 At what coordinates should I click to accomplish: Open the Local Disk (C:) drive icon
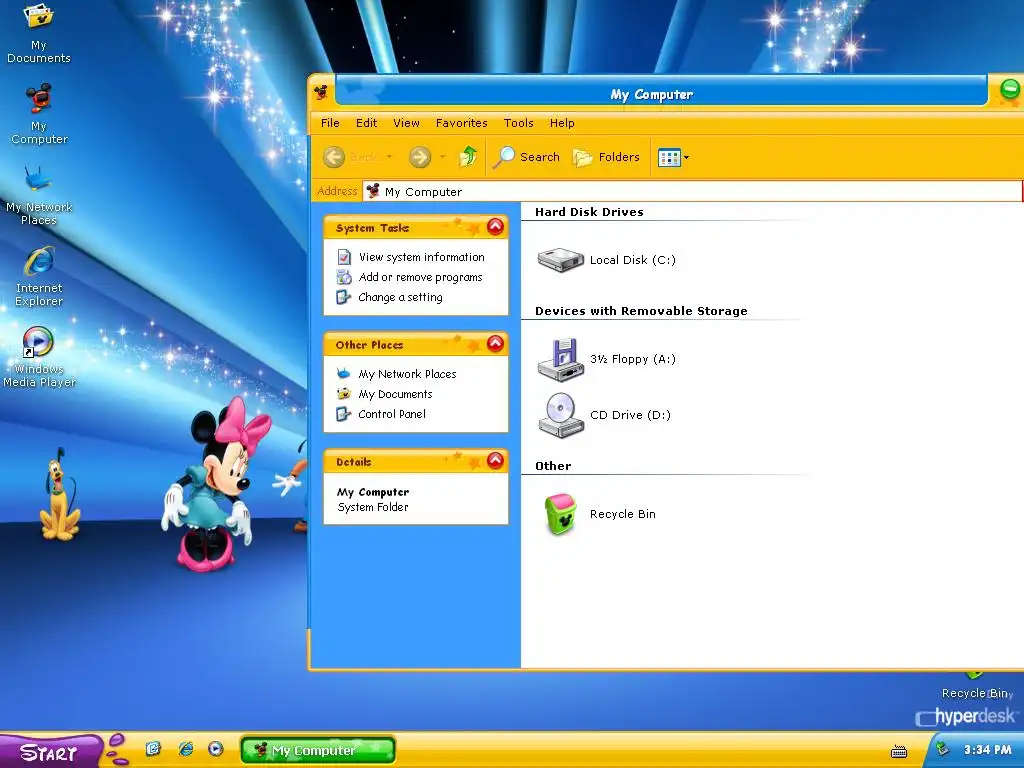[560, 259]
